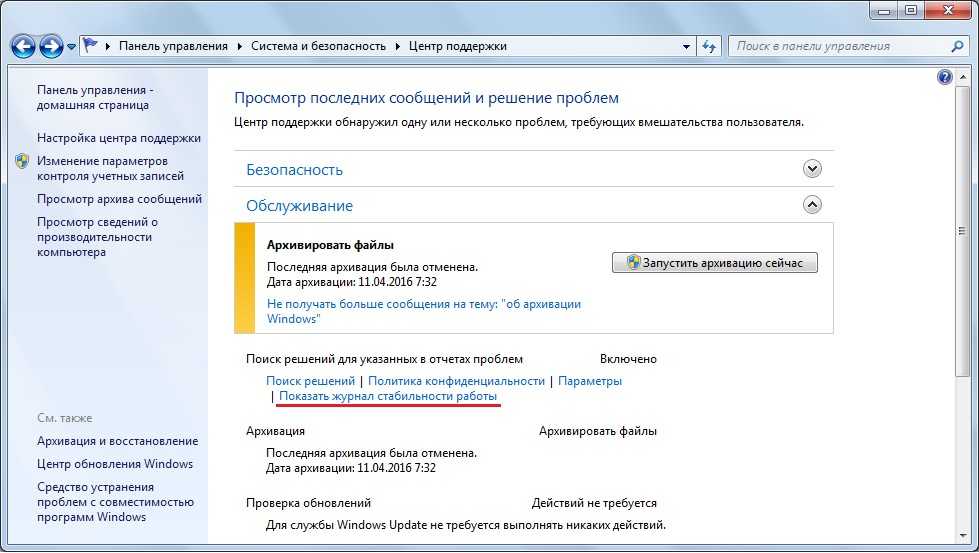Open Параметры link
This screenshot has width=979, height=553.
click(x=590, y=381)
